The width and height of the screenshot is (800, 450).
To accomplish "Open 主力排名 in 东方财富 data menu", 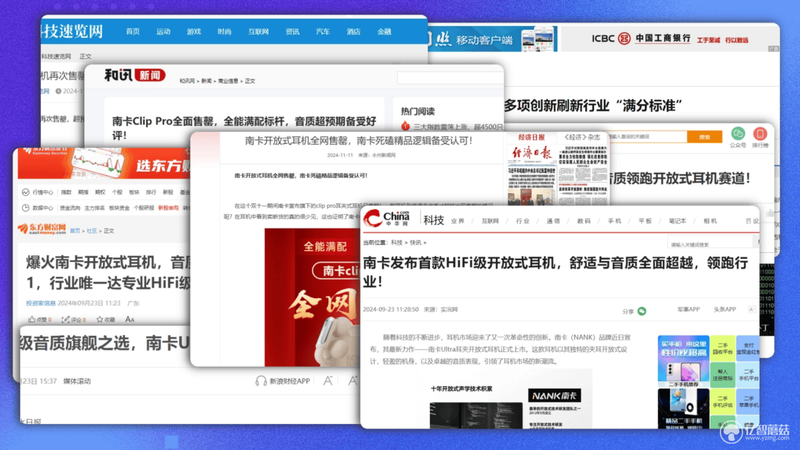I will point(94,208).
